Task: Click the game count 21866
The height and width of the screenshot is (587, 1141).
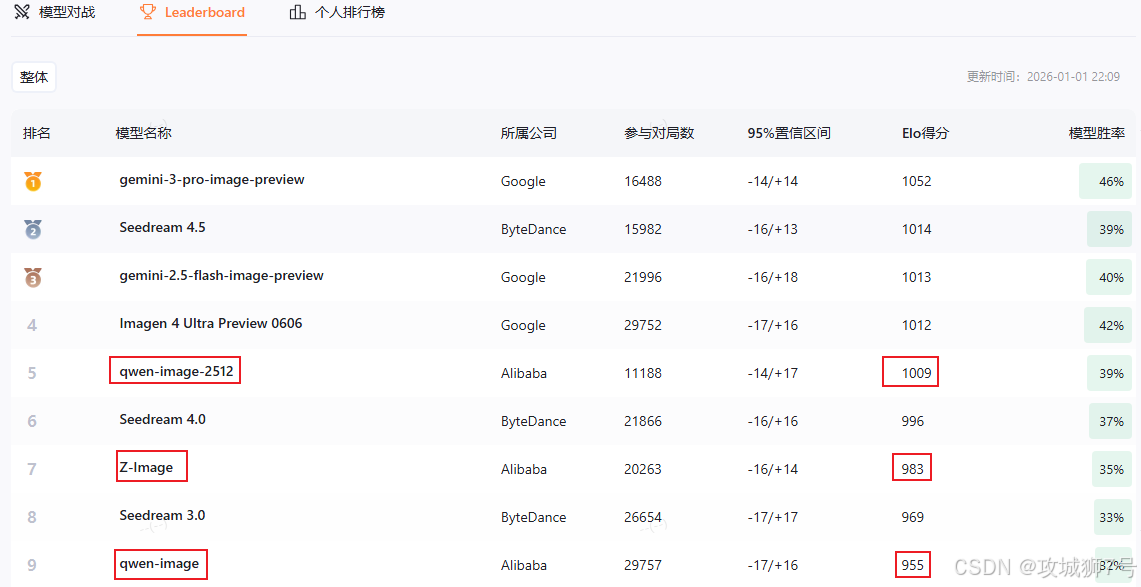Action: (643, 421)
